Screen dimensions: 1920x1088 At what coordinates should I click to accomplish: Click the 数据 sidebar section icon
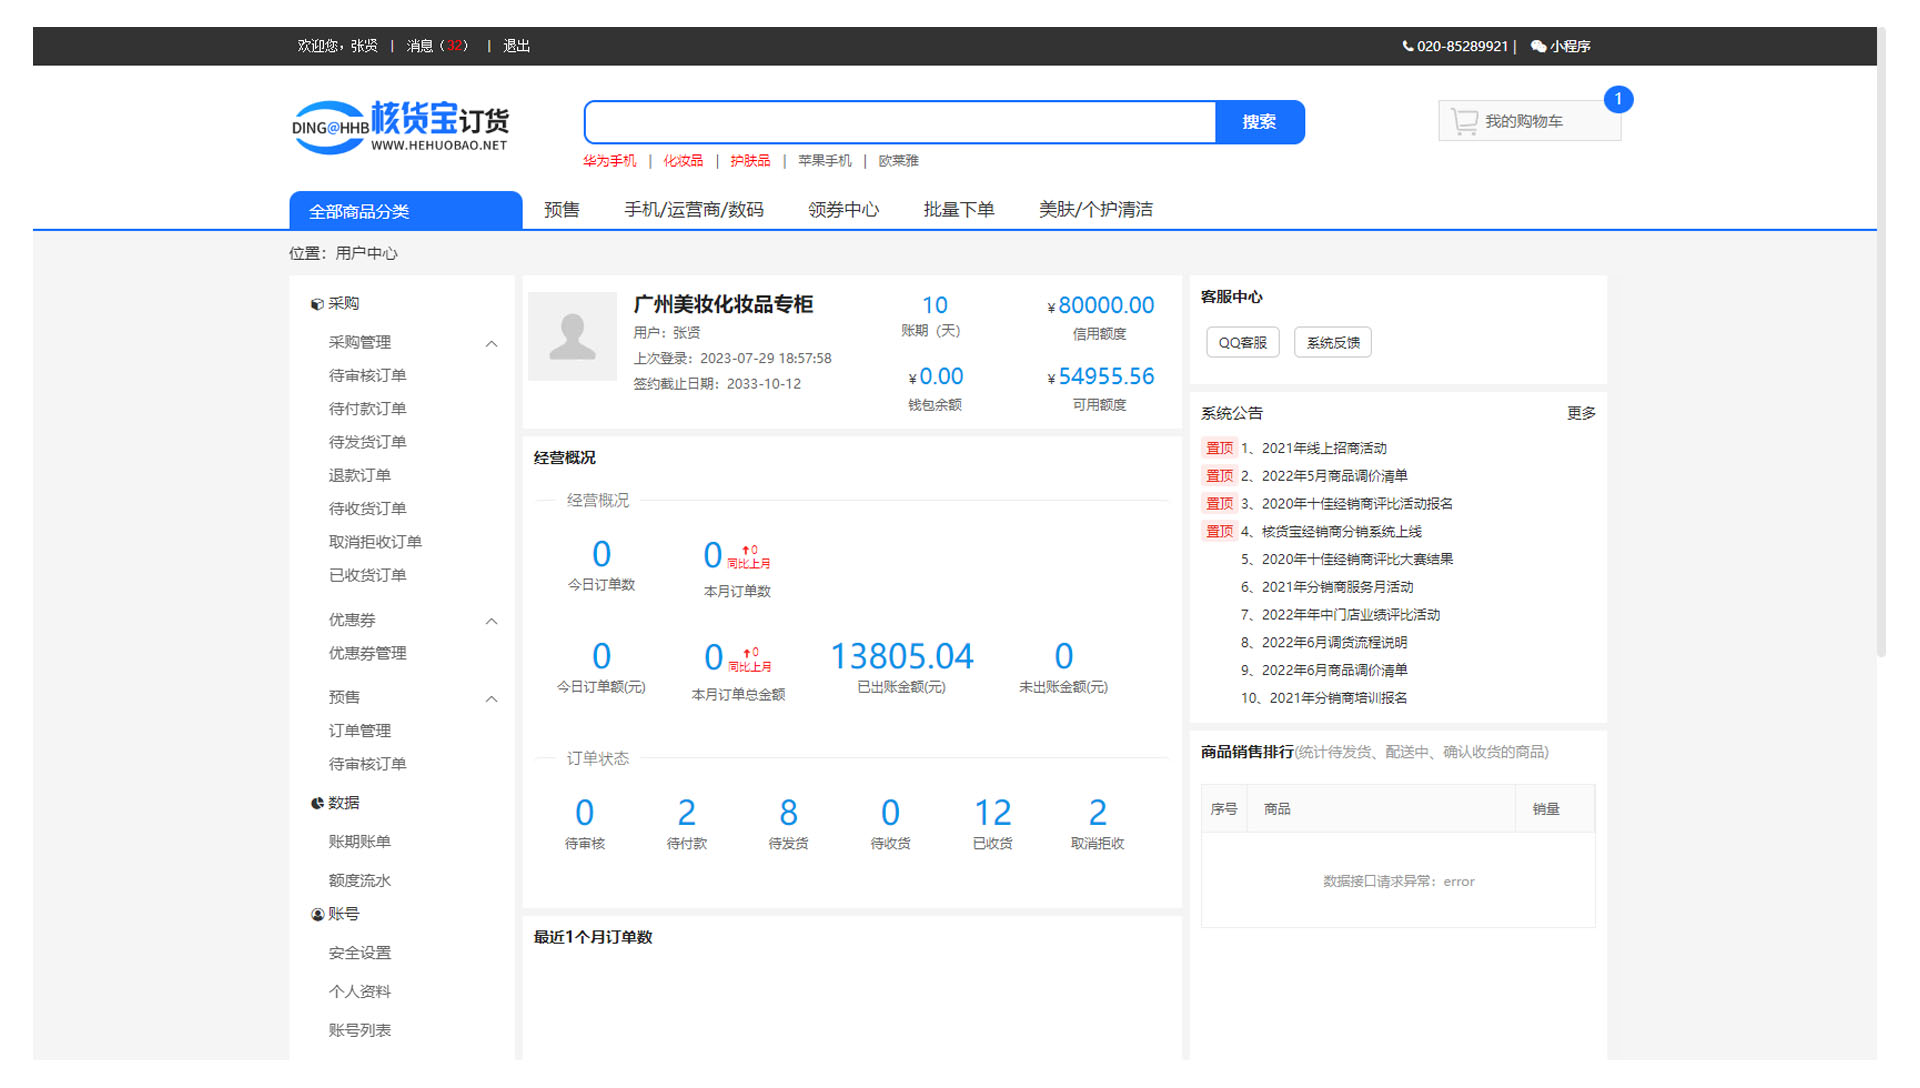point(317,803)
